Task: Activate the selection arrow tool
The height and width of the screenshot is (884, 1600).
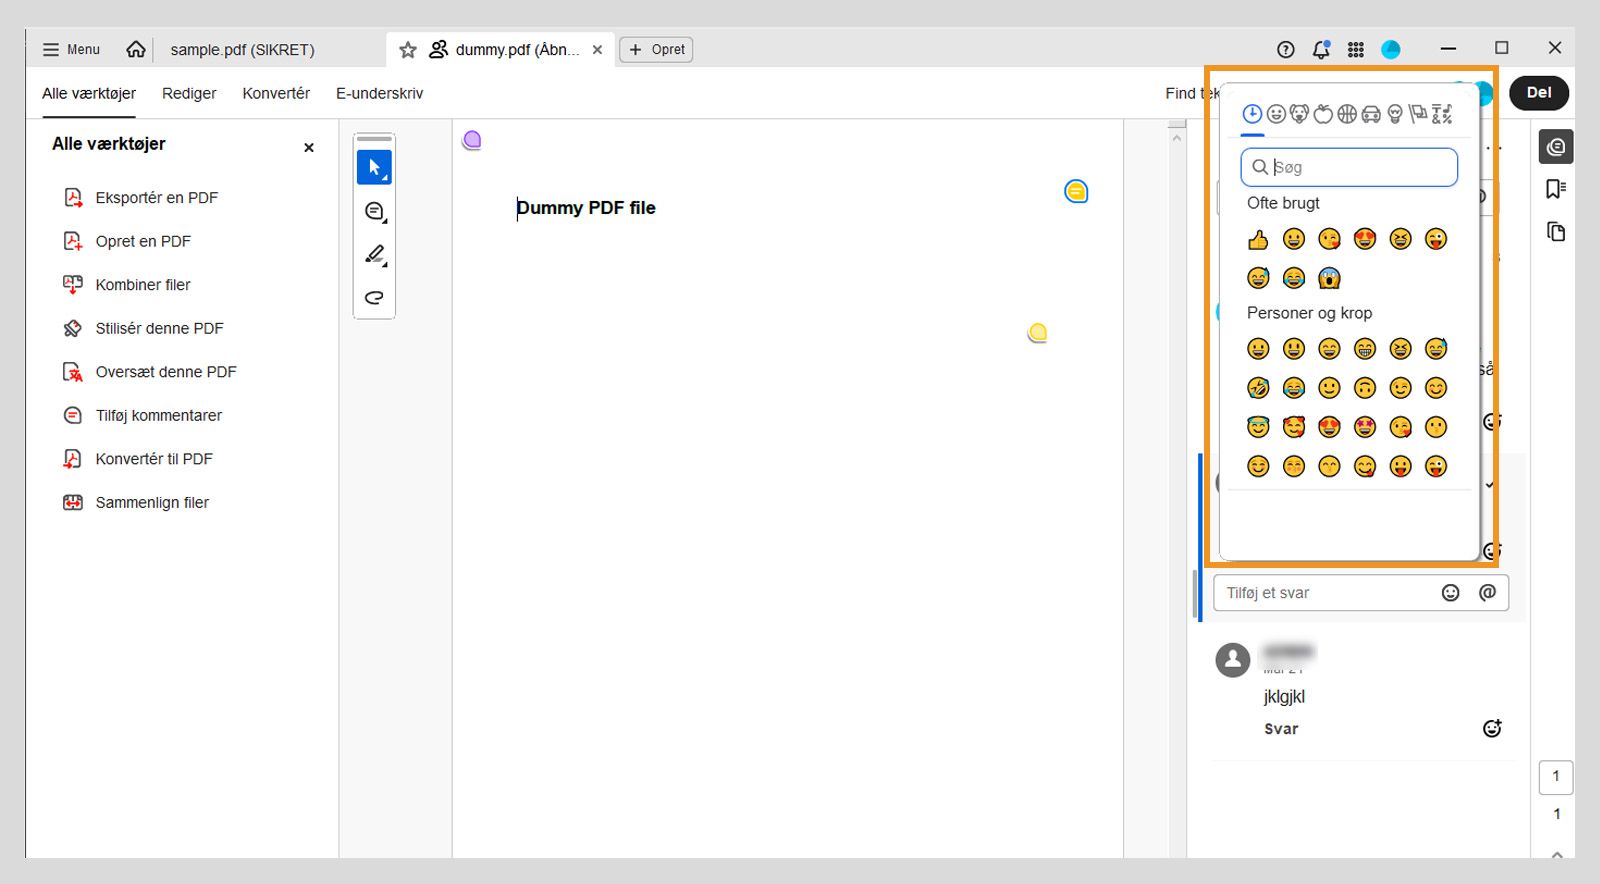Action: coord(375,167)
